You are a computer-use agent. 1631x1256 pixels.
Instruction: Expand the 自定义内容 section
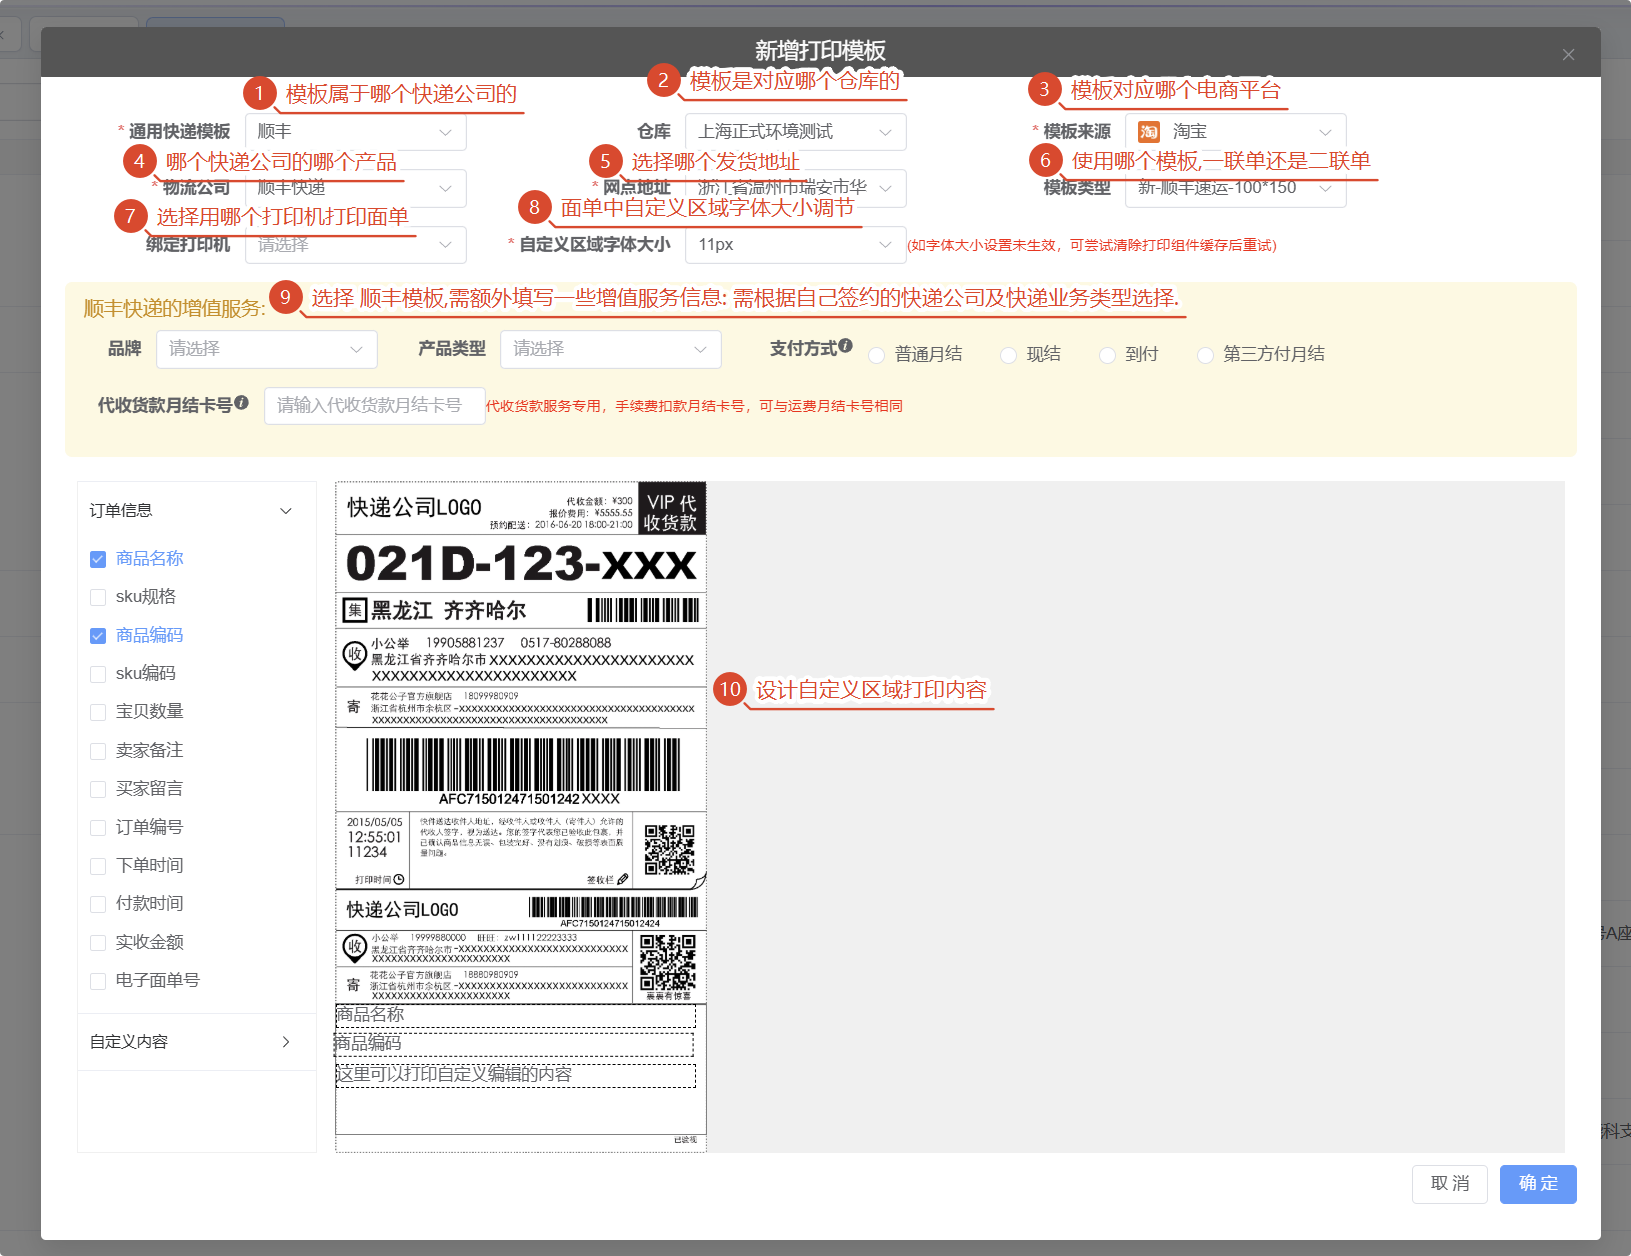tap(286, 1042)
